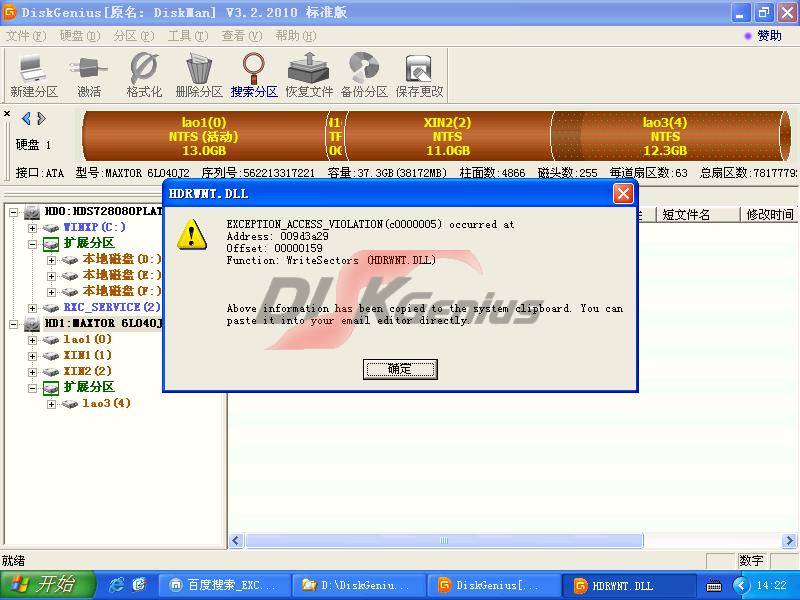Open the 硬盘(D) menu
800x600 pixels.
(x=80, y=36)
